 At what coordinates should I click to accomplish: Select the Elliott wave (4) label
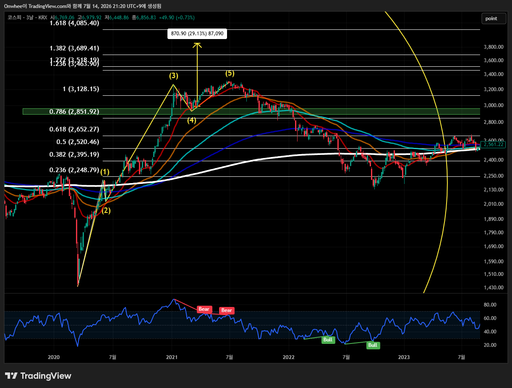click(x=191, y=120)
